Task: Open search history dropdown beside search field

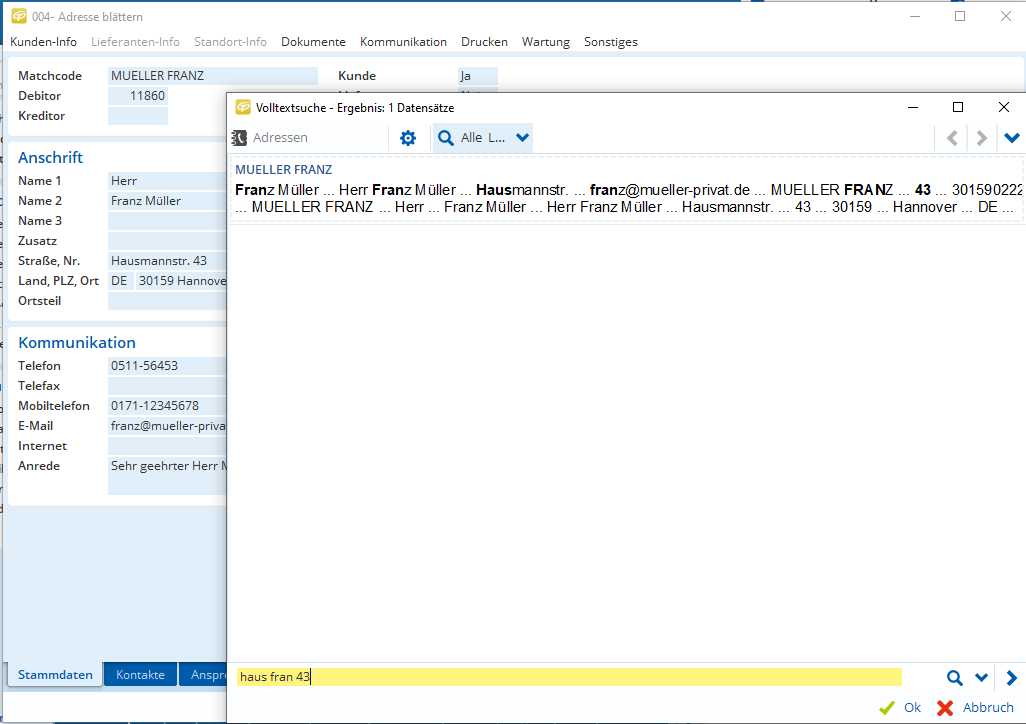Action: 981,678
